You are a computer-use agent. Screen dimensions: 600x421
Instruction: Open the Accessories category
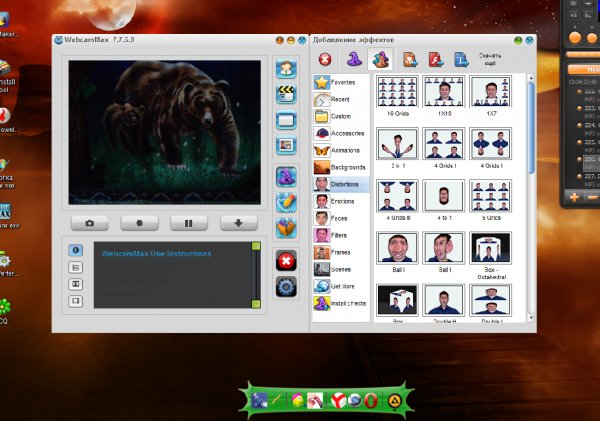[341, 133]
